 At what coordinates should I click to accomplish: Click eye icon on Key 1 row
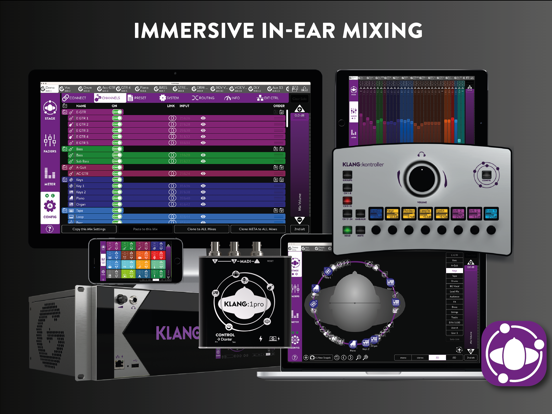[x=203, y=186]
